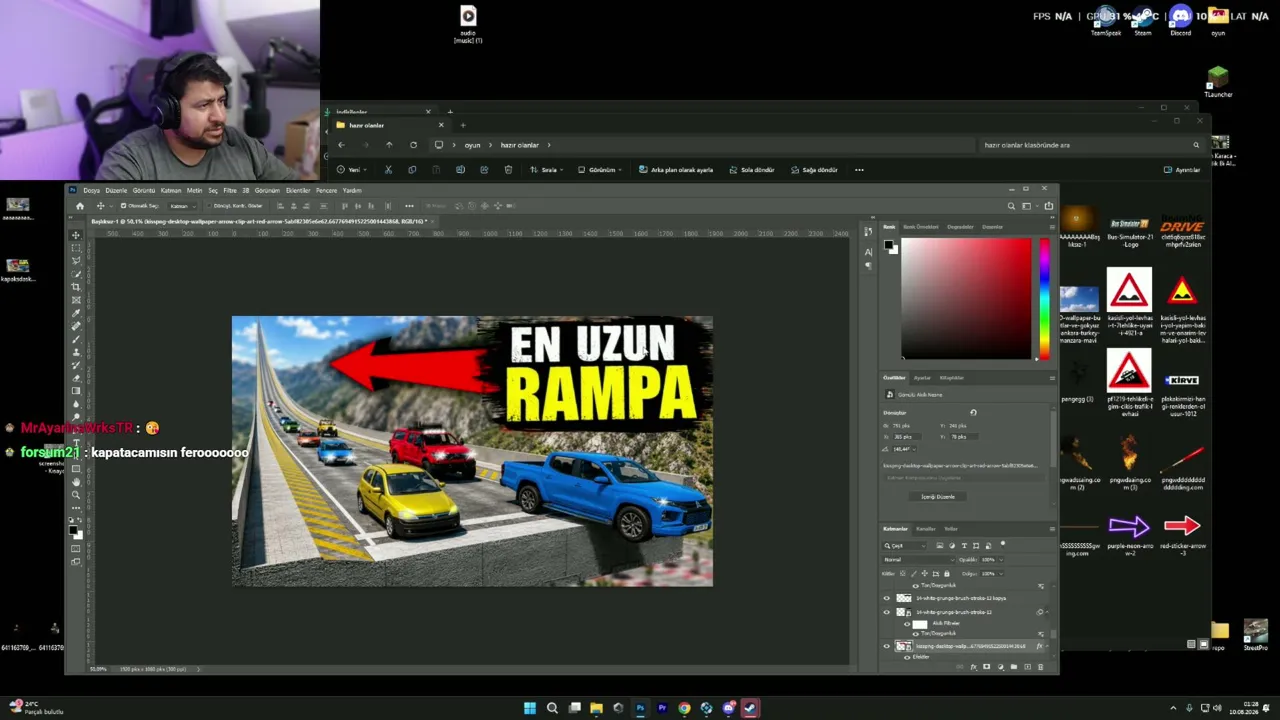Open the Filtre menu in Photoshop
Viewport: 1280px width, 720px height.
click(x=230, y=190)
